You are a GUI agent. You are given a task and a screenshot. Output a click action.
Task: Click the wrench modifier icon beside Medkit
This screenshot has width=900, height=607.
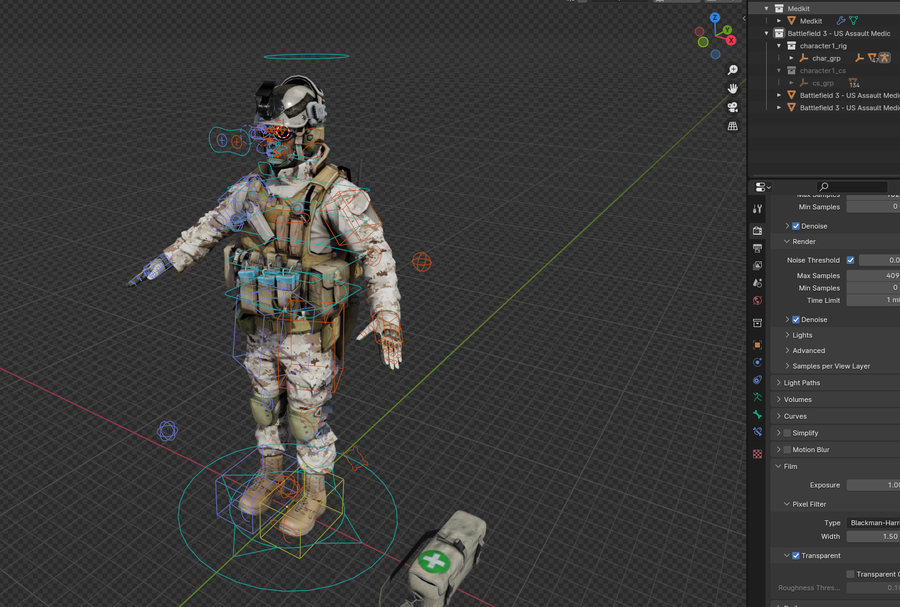coord(840,21)
